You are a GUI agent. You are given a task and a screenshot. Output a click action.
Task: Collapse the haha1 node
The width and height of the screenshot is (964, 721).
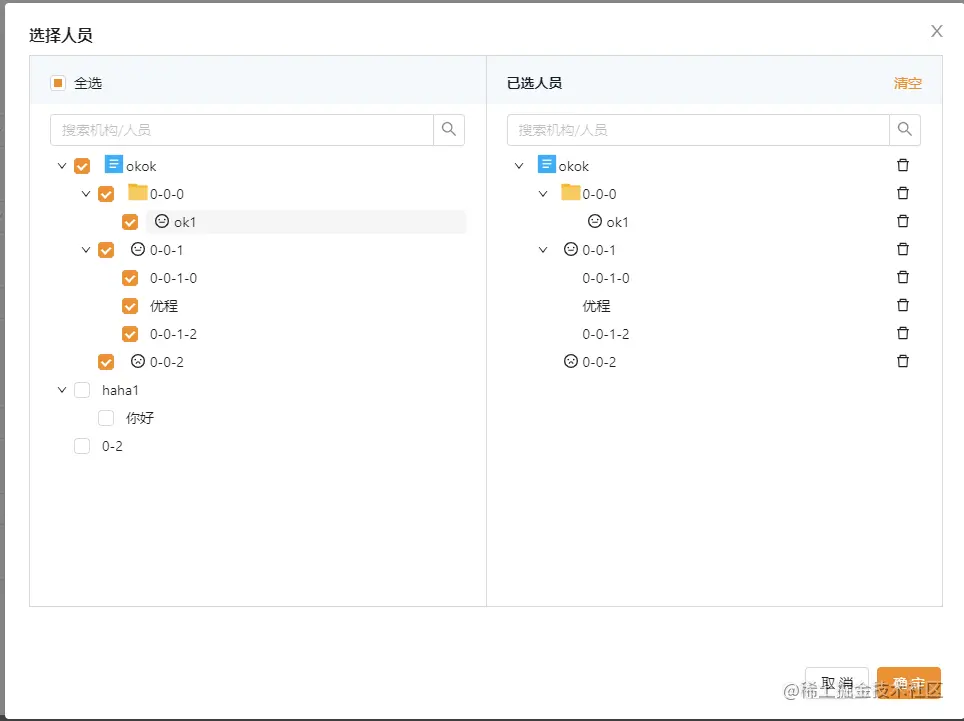click(61, 390)
